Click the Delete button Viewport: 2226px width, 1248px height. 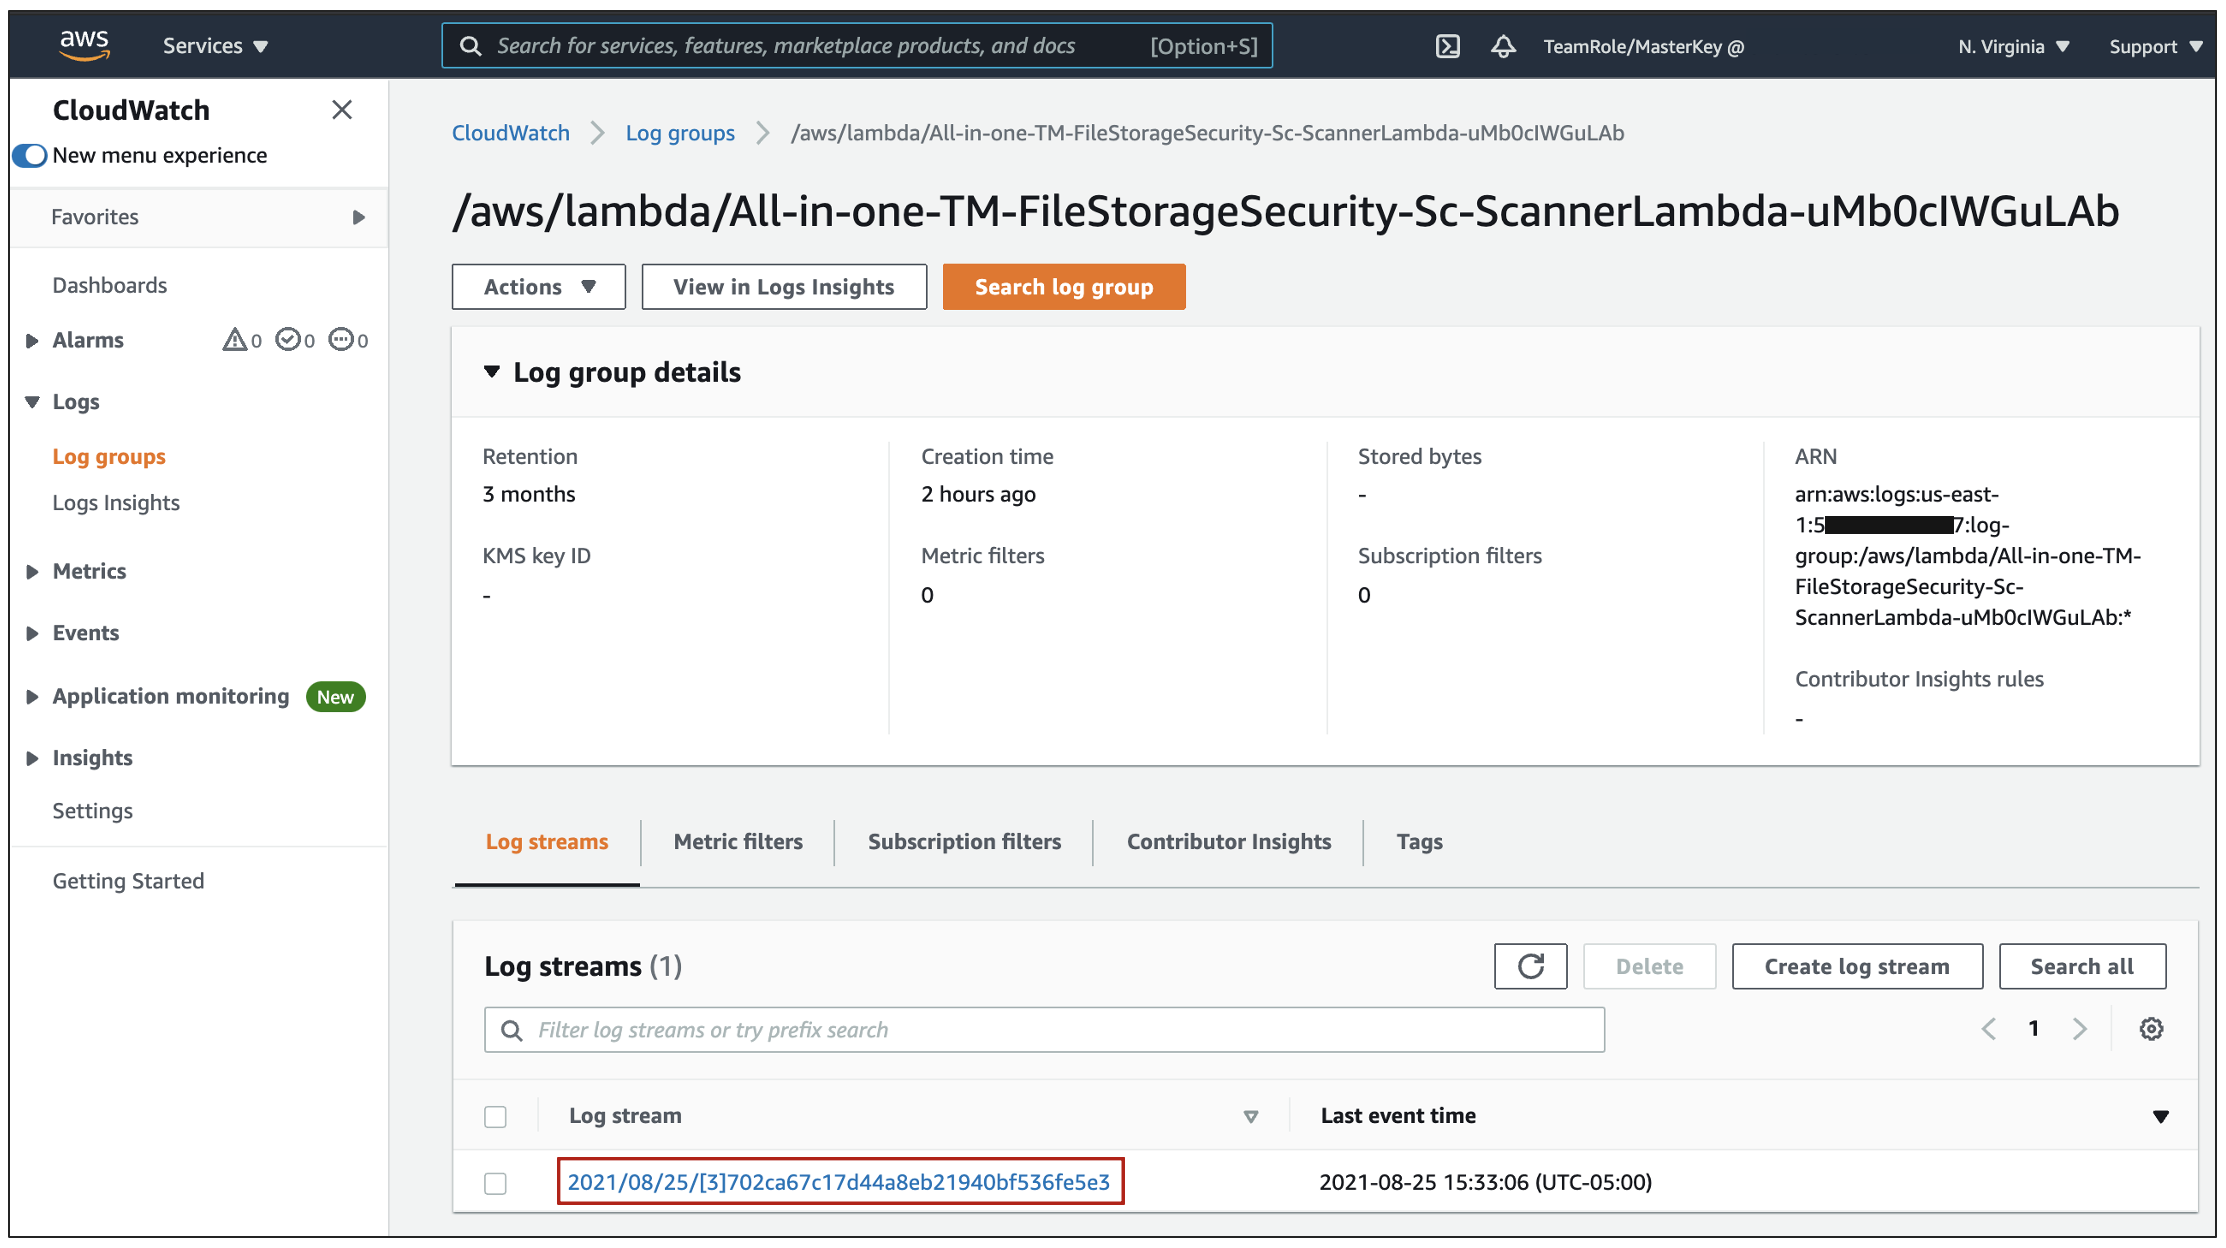(1649, 966)
